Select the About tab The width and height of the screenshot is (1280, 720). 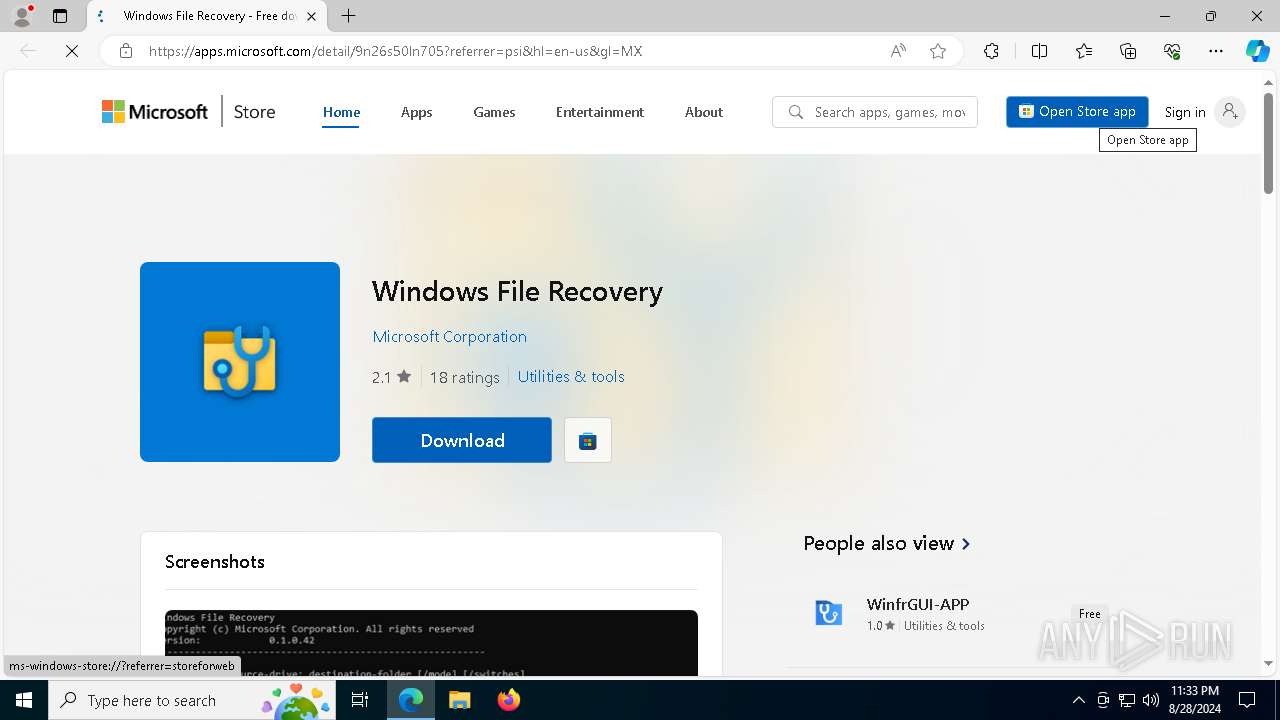[x=704, y=112]
